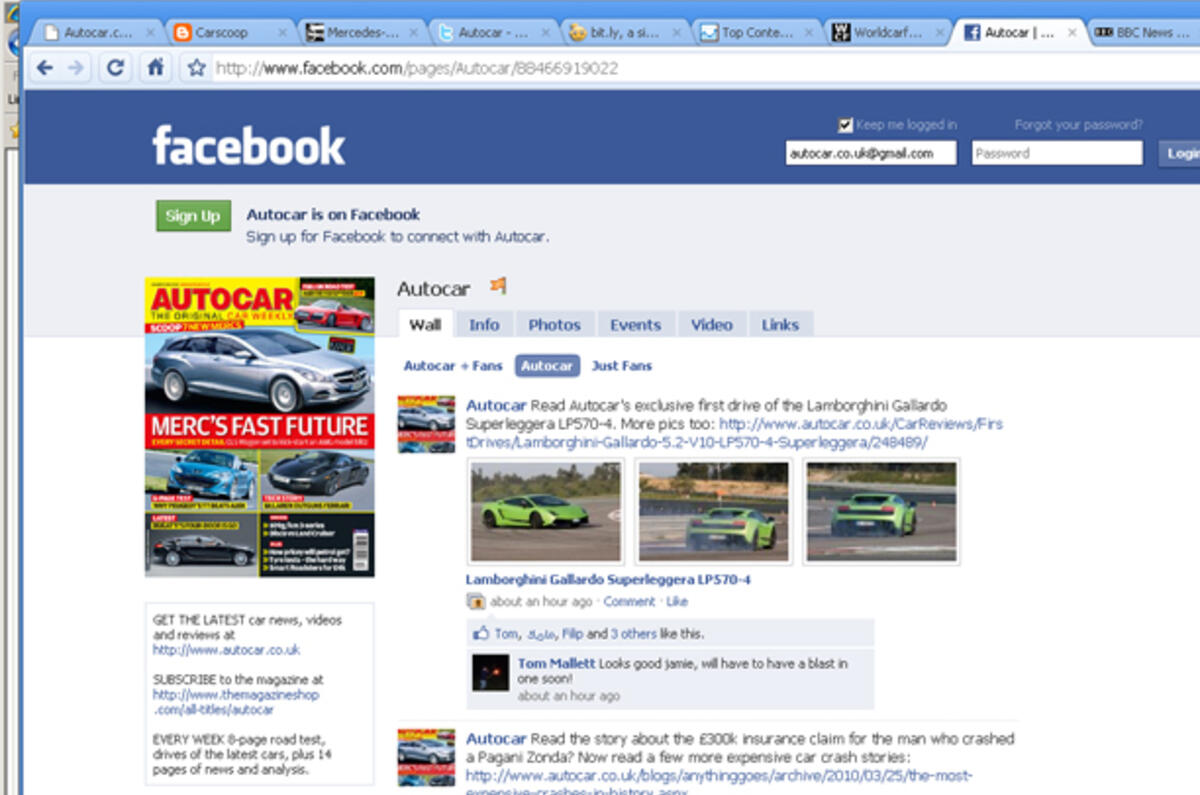Screen dimensions: 1200x795
Task: Filter wall by 'Just Fans'
Action: (622, 366)
